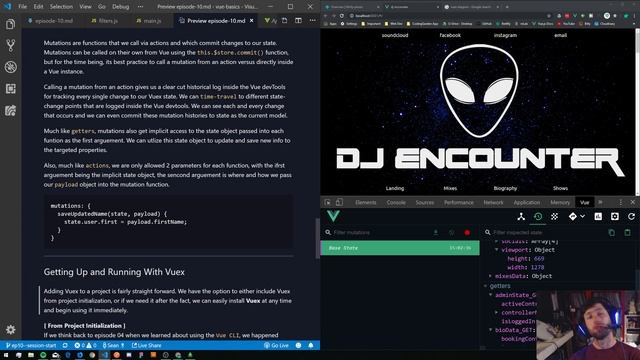Expand the mixesData Object node
The image size is (640, 360).
tap(491, 276)
